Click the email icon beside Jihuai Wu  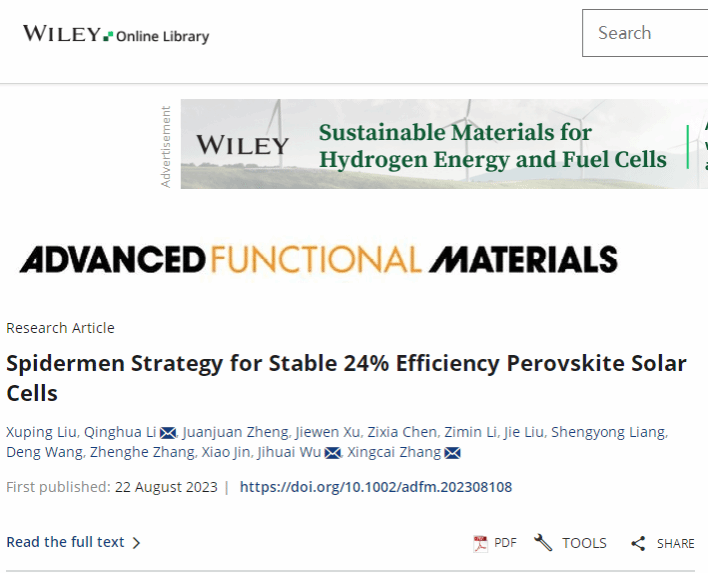coord(332,453)
